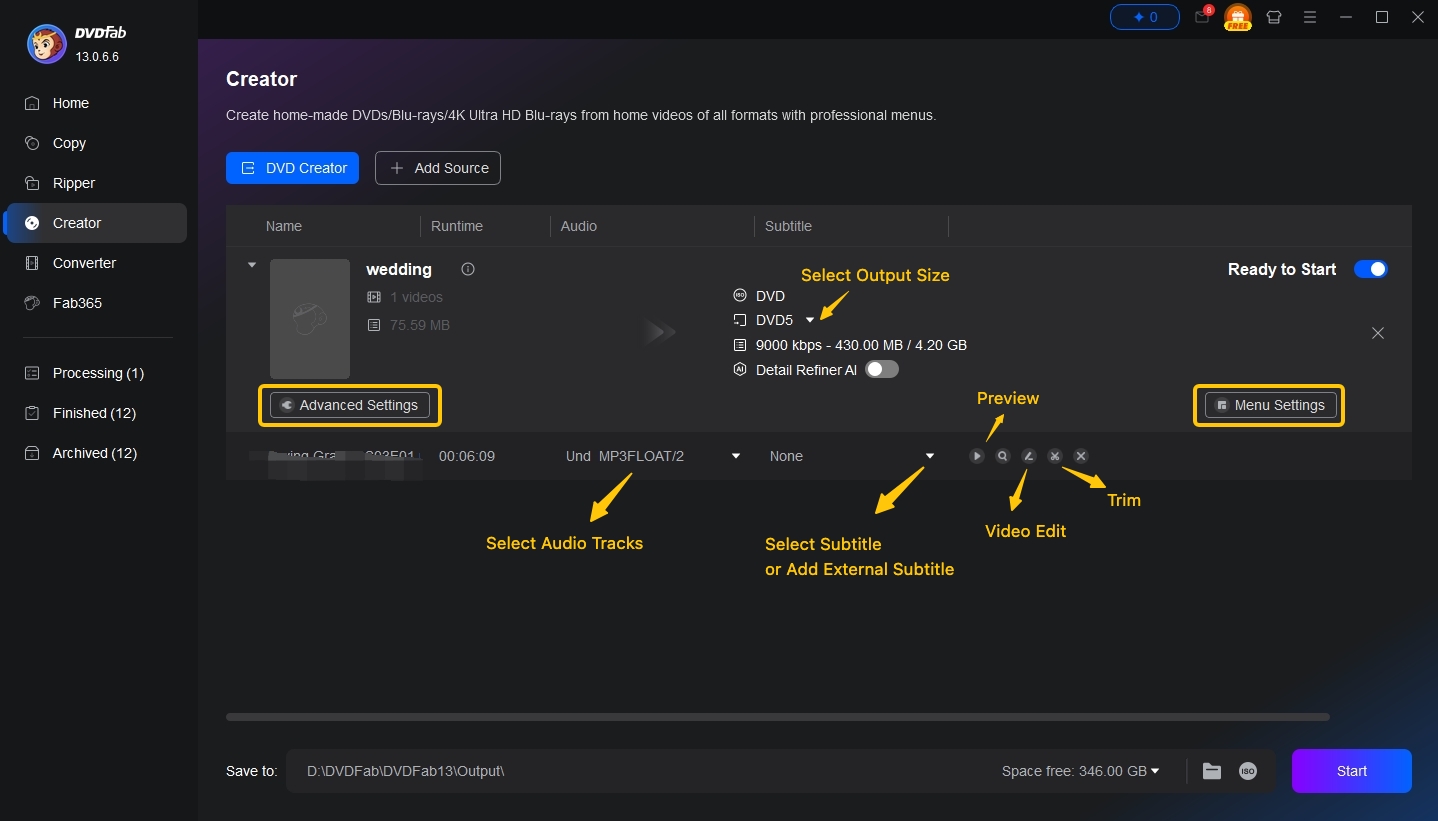Screen dimensions: 1438x821
Task: Open Menu Settings
Action: tap(1270, 405)
